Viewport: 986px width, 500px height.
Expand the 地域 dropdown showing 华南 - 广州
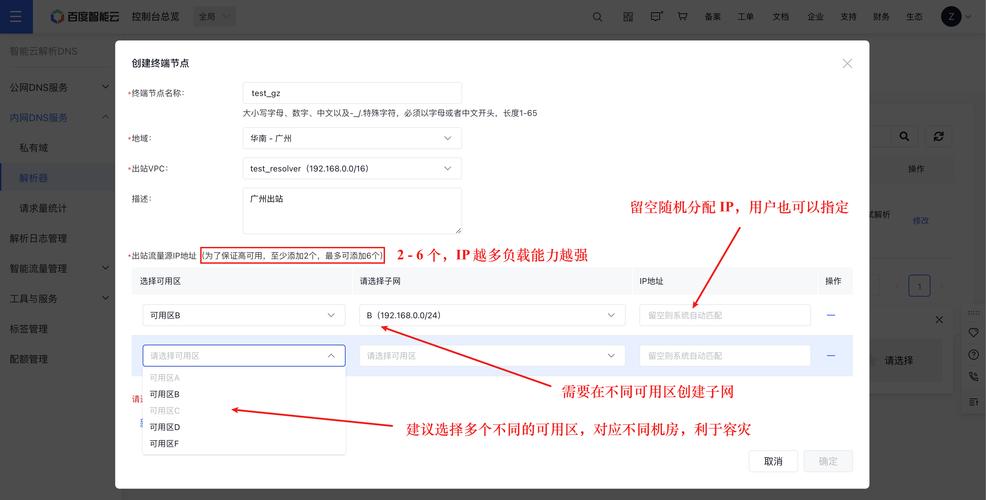click(352, 138)
